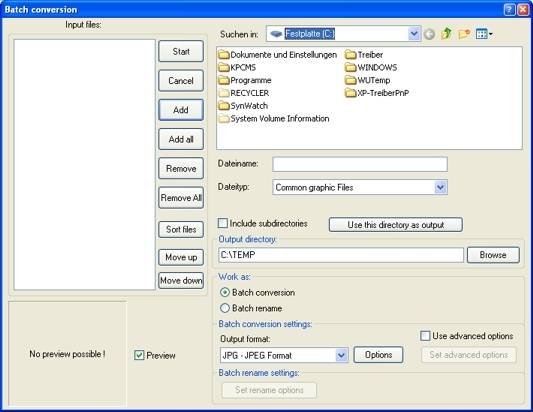
Task: Click the help question mark icon
Action: (x=509, y=10)
